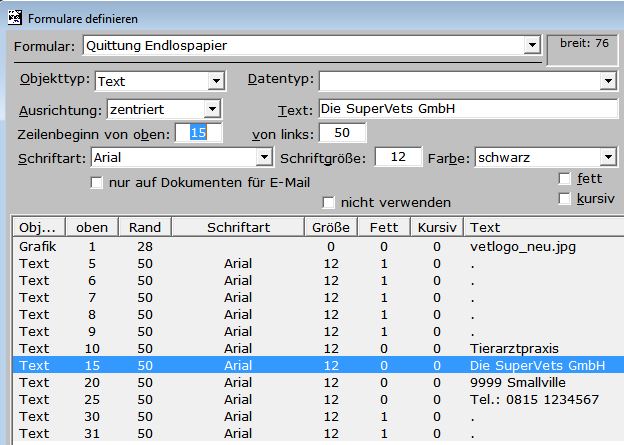Expand the Ausrichtung zentriert dropdown
Viewport: 624px width, 445px height.
(213, 109)
